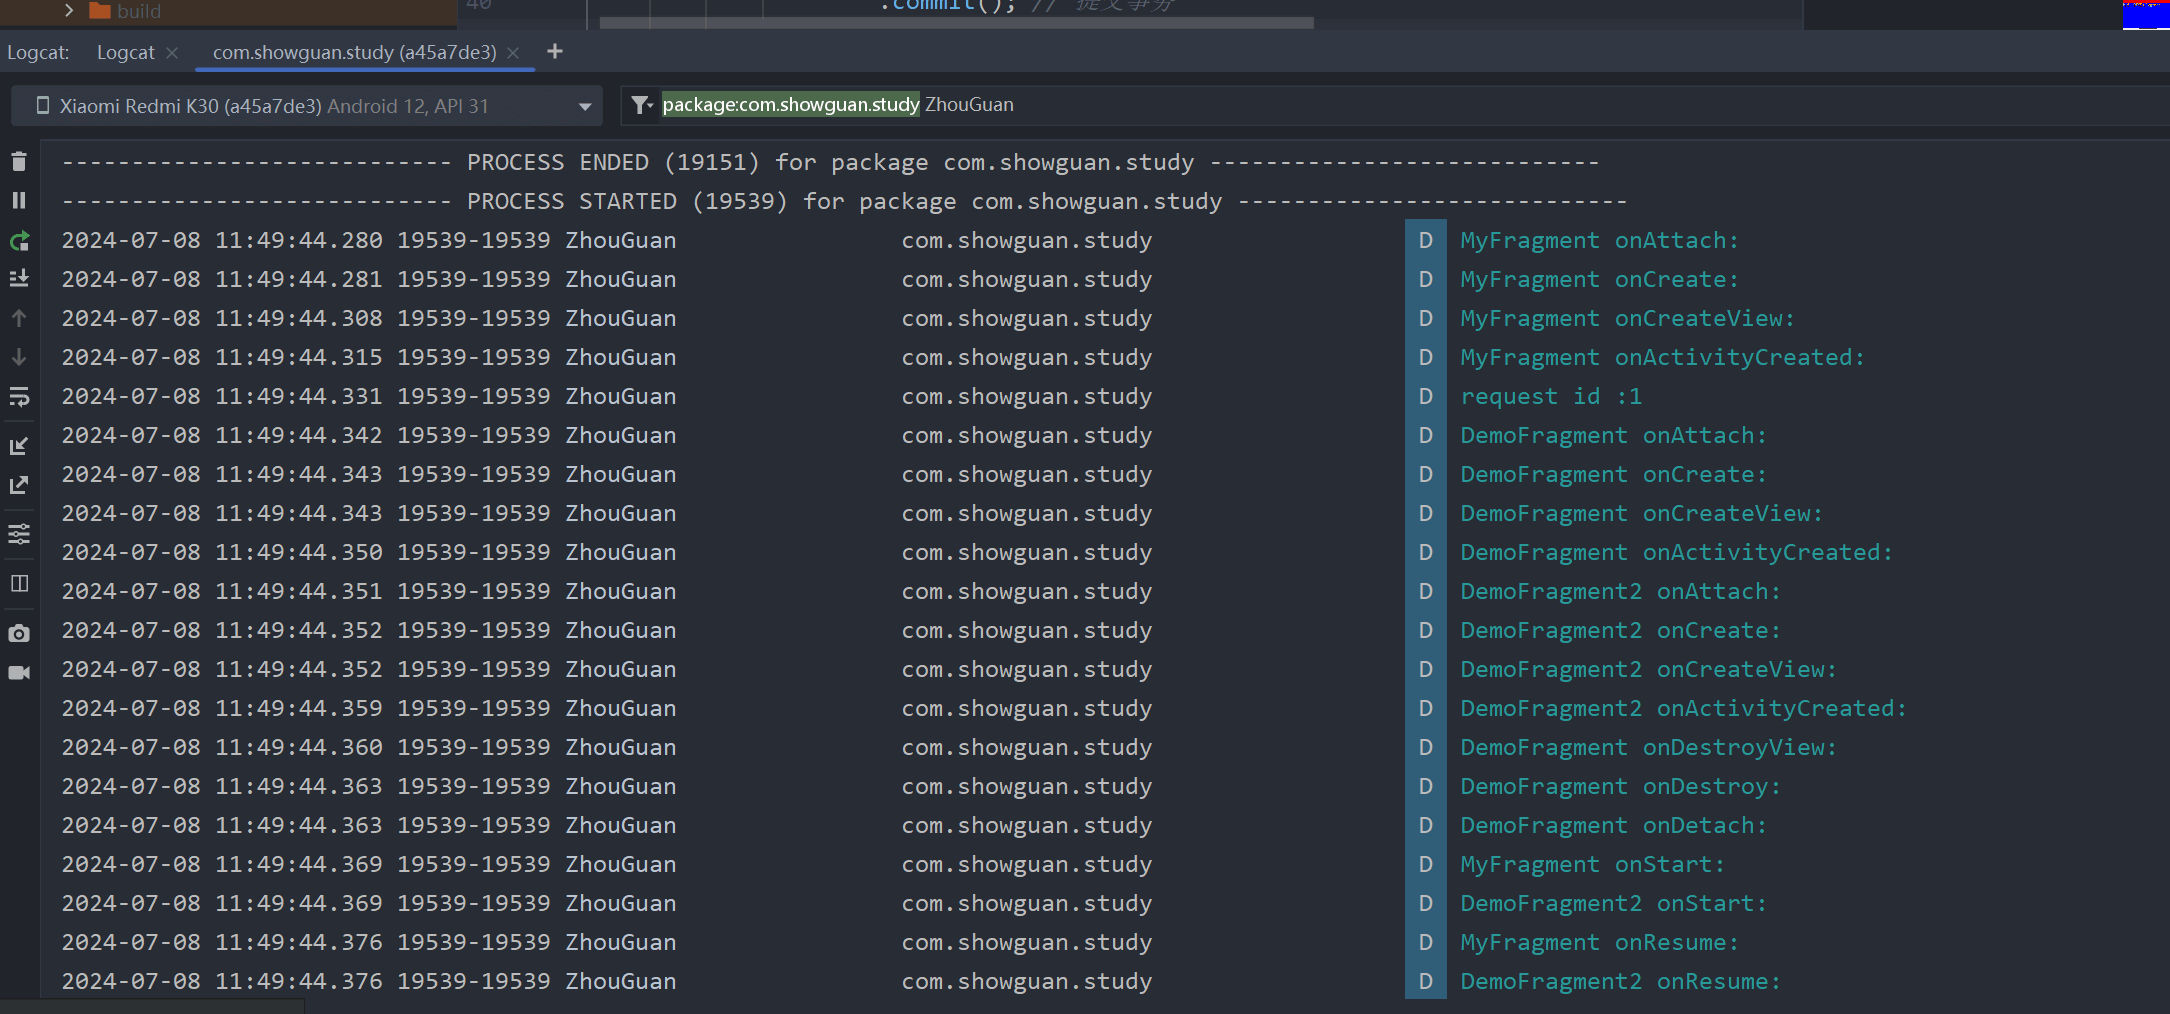Screen dimensions: 2170x1014
Task: Switch to the Logcat tab
Action: point(126,52)
